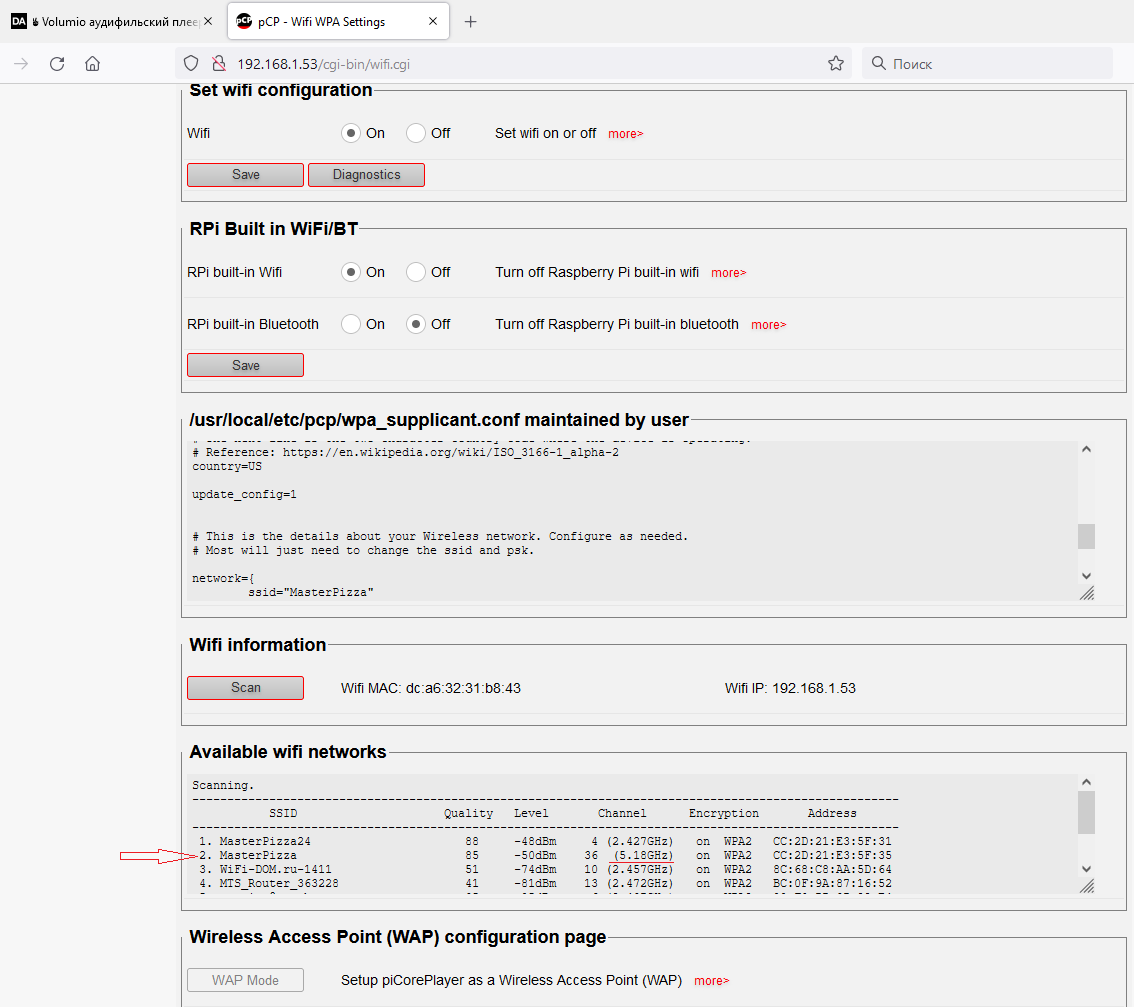The height and width of the screenshot is (1007, 1134).
Task: Switch to the Volumio browser tab
Action: 110,21
